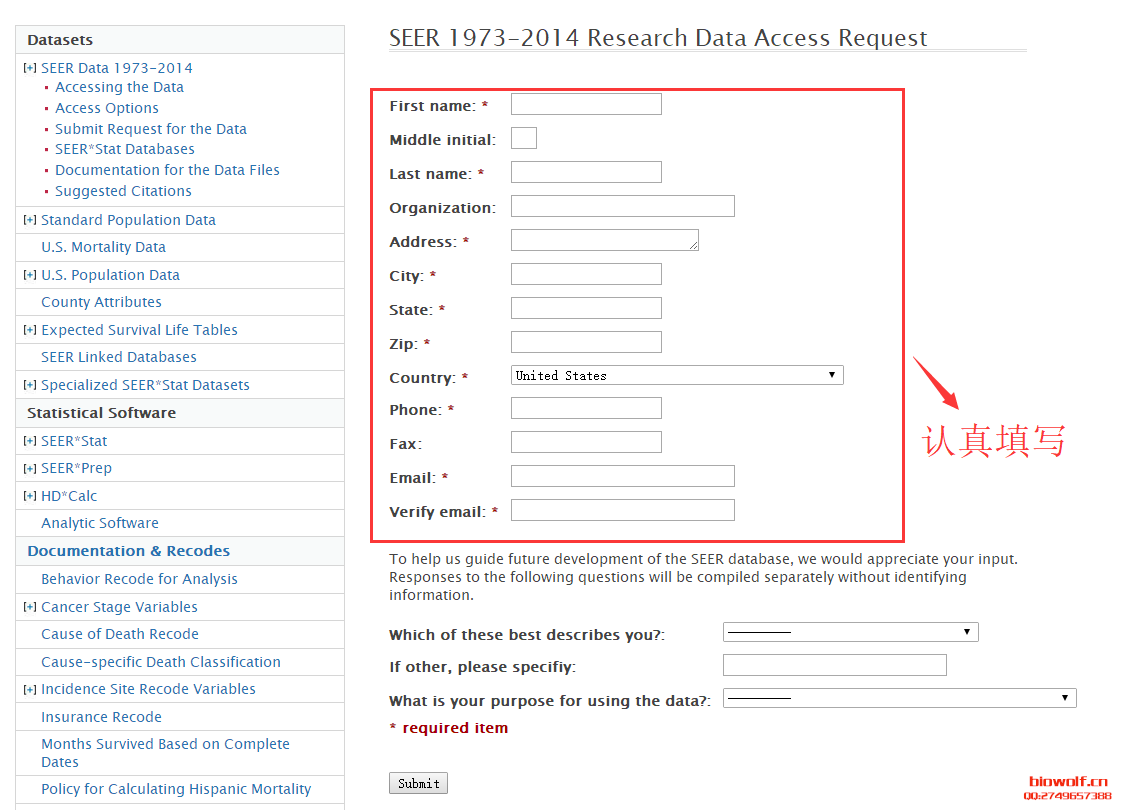The height and width of the screenshot is (810, 1129).
Task: Open Cancer Stage Variables link
Action: click(119, 607)
